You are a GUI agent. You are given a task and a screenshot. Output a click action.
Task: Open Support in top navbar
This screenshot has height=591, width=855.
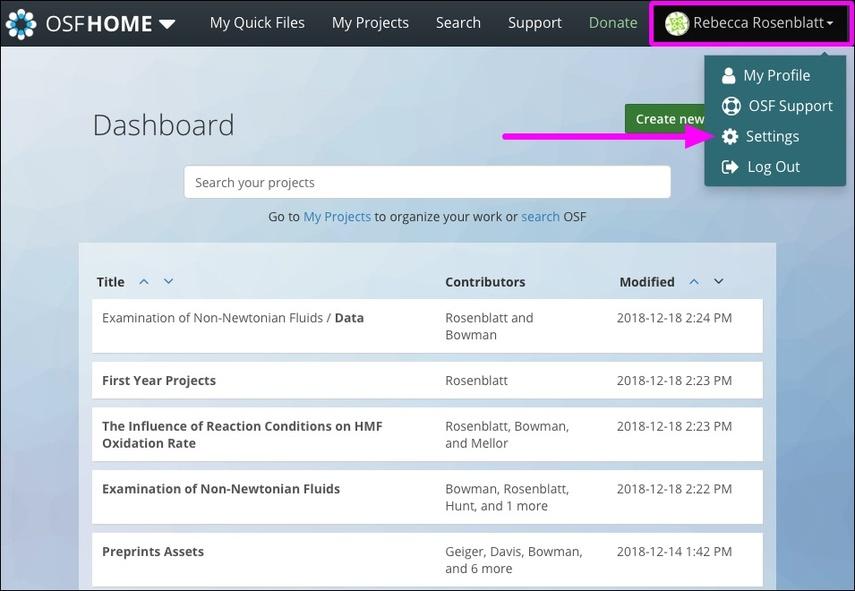click(534, 23)
